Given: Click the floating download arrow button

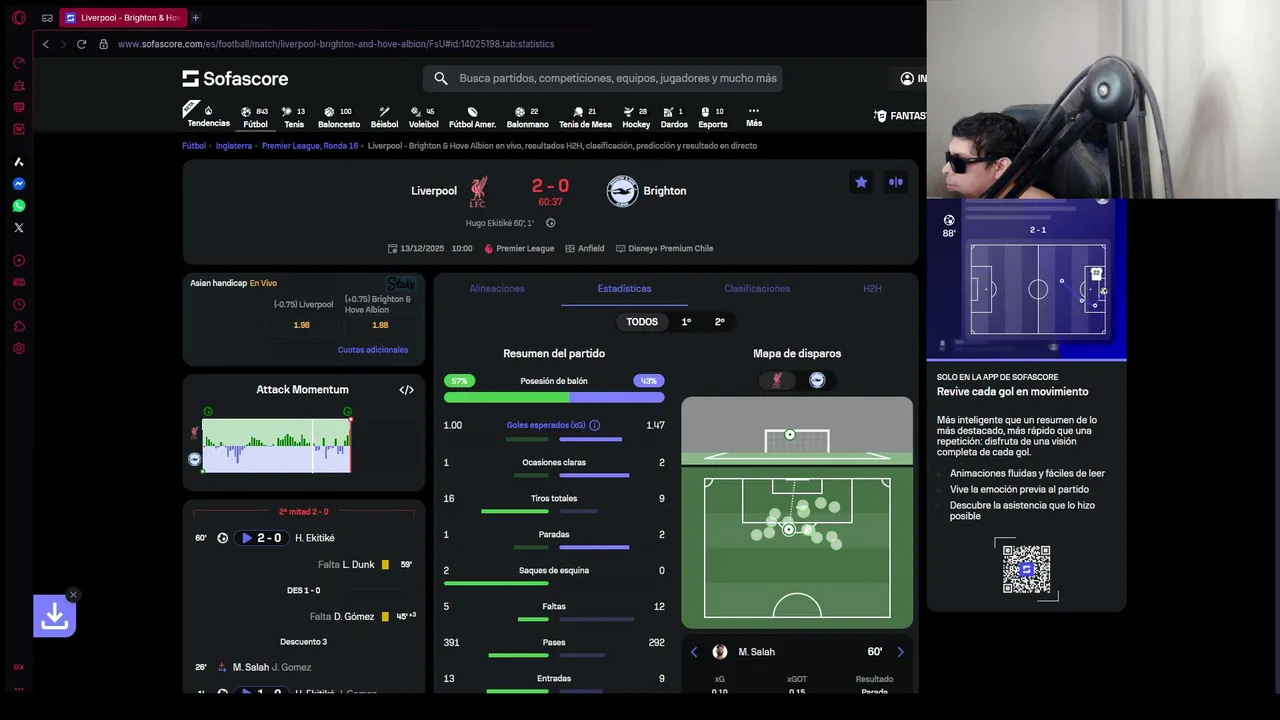Looking at the screenshot, I should (x=55, y=616).
